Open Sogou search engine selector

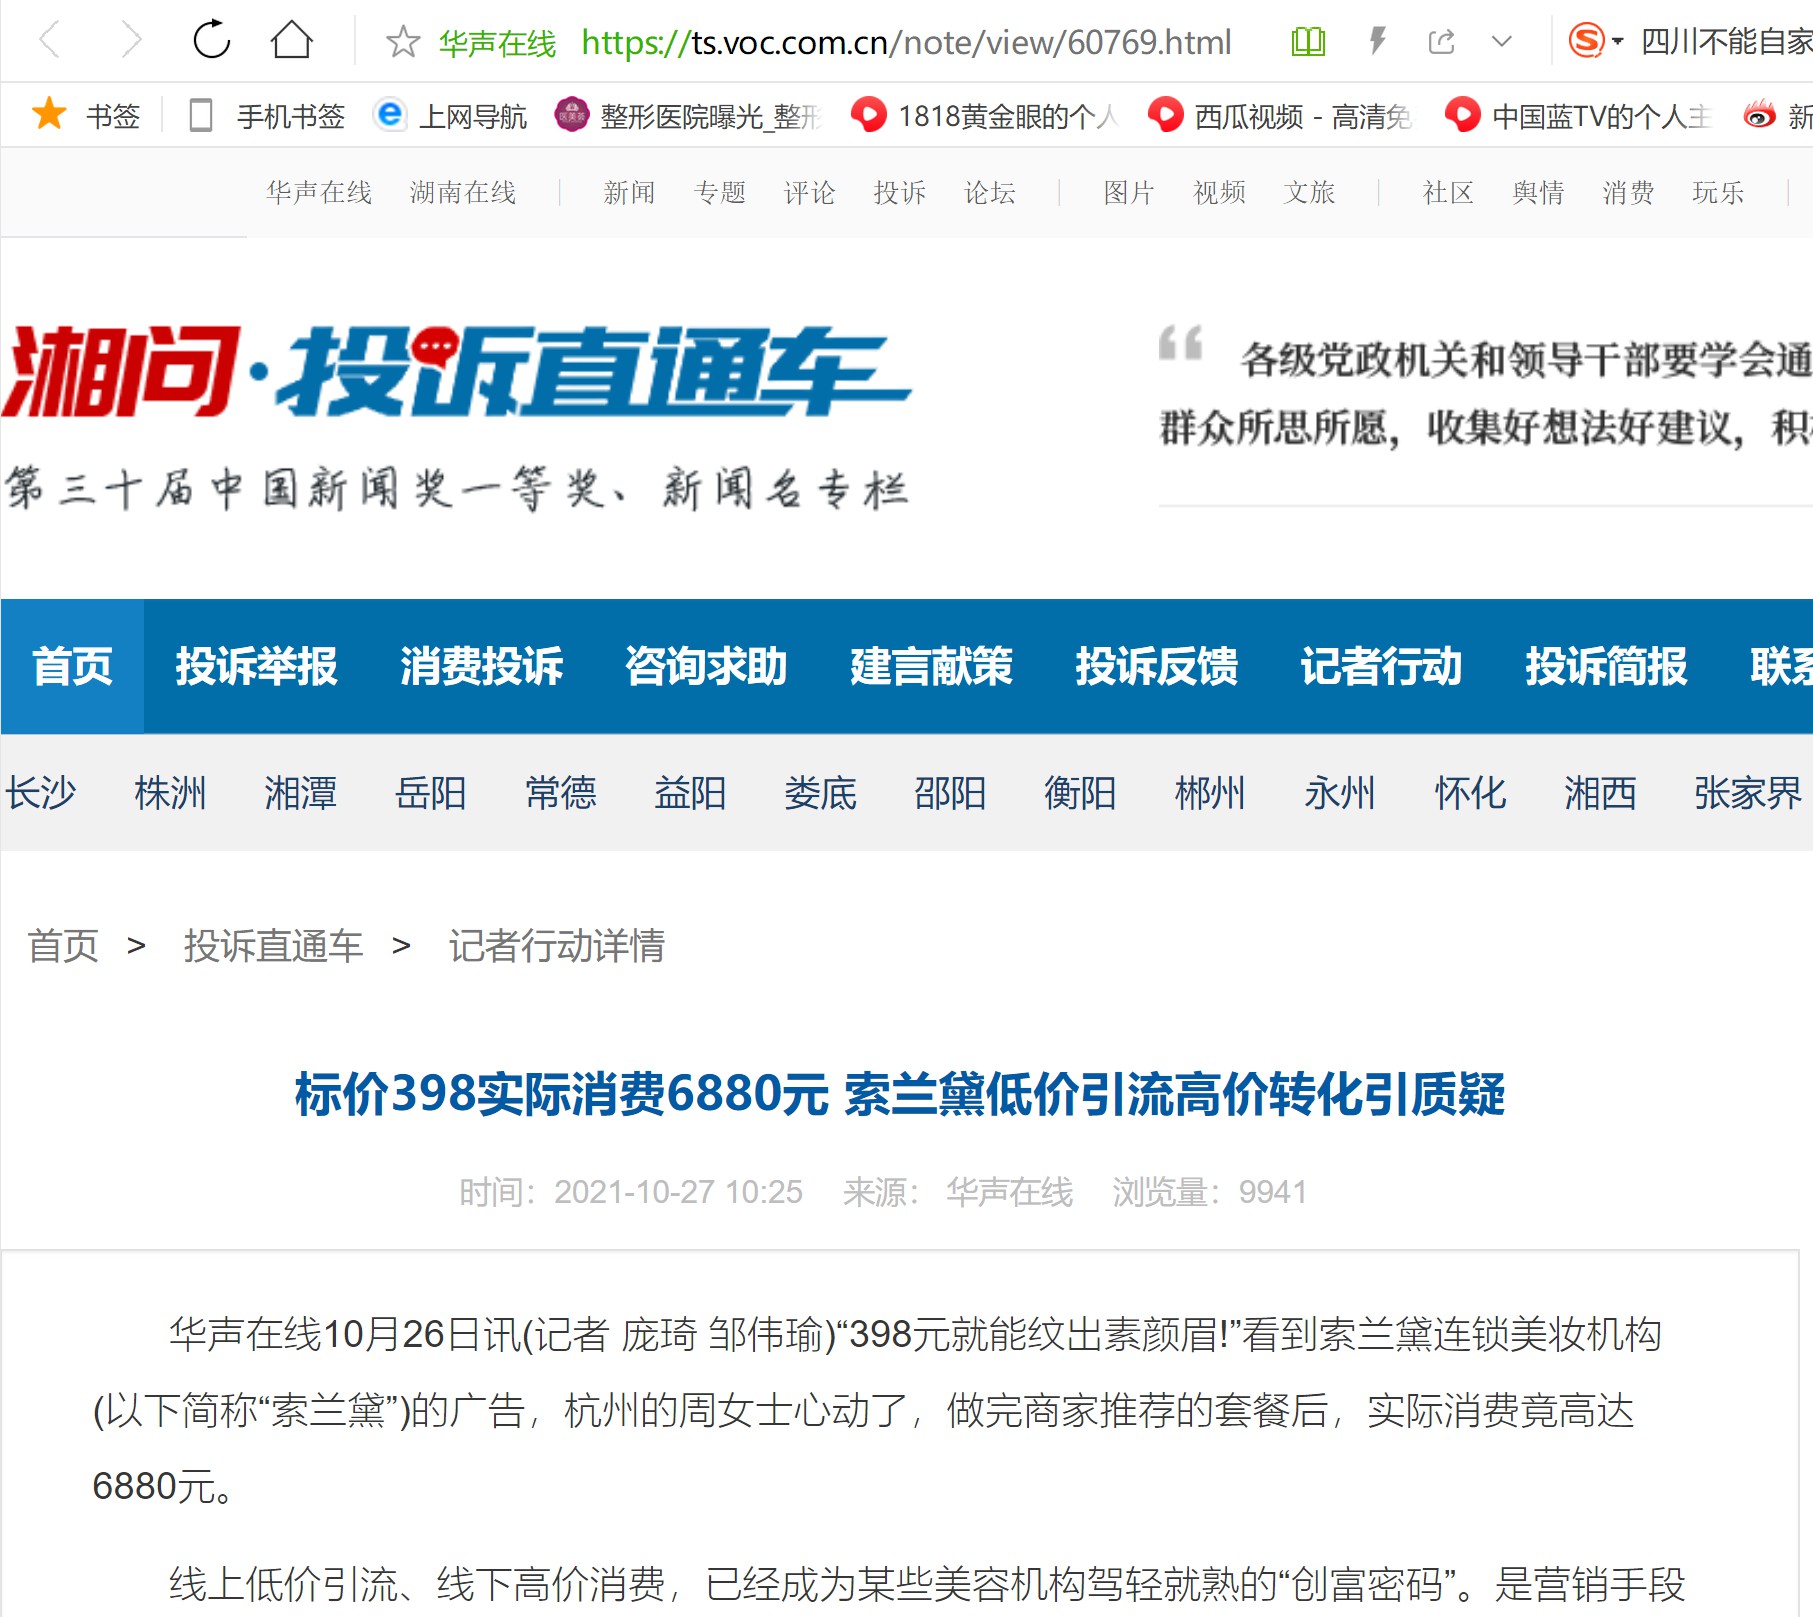1595,41
